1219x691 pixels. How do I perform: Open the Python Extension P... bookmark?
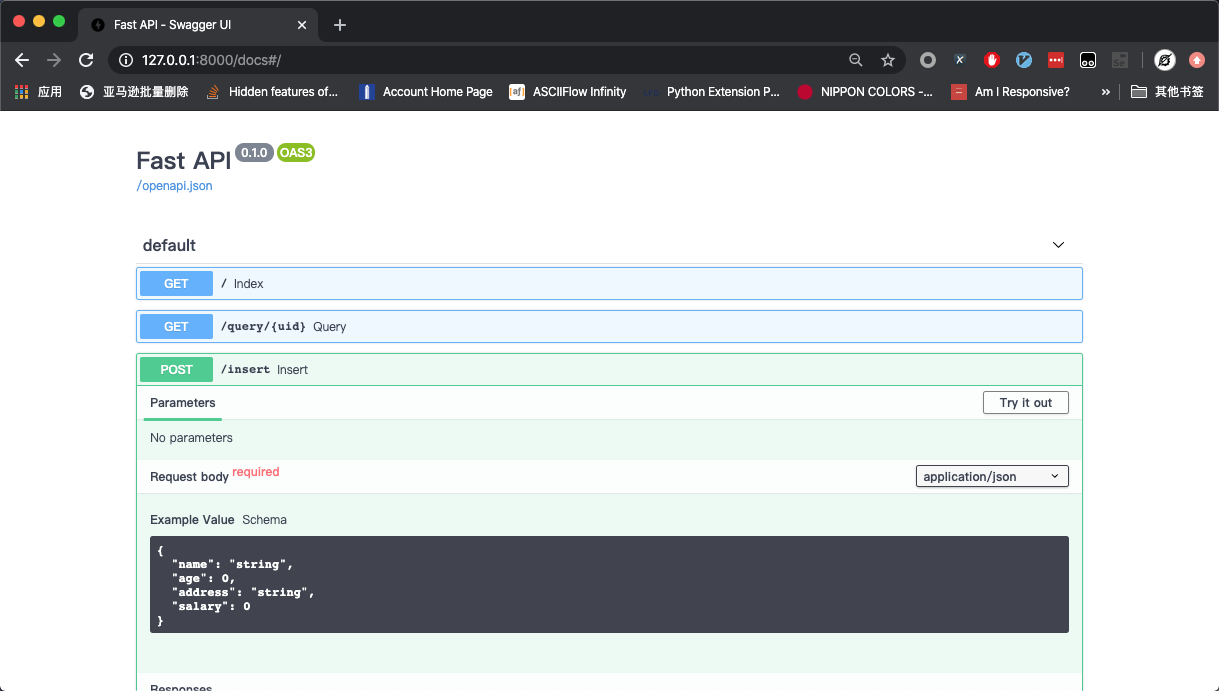pos(711,92)
